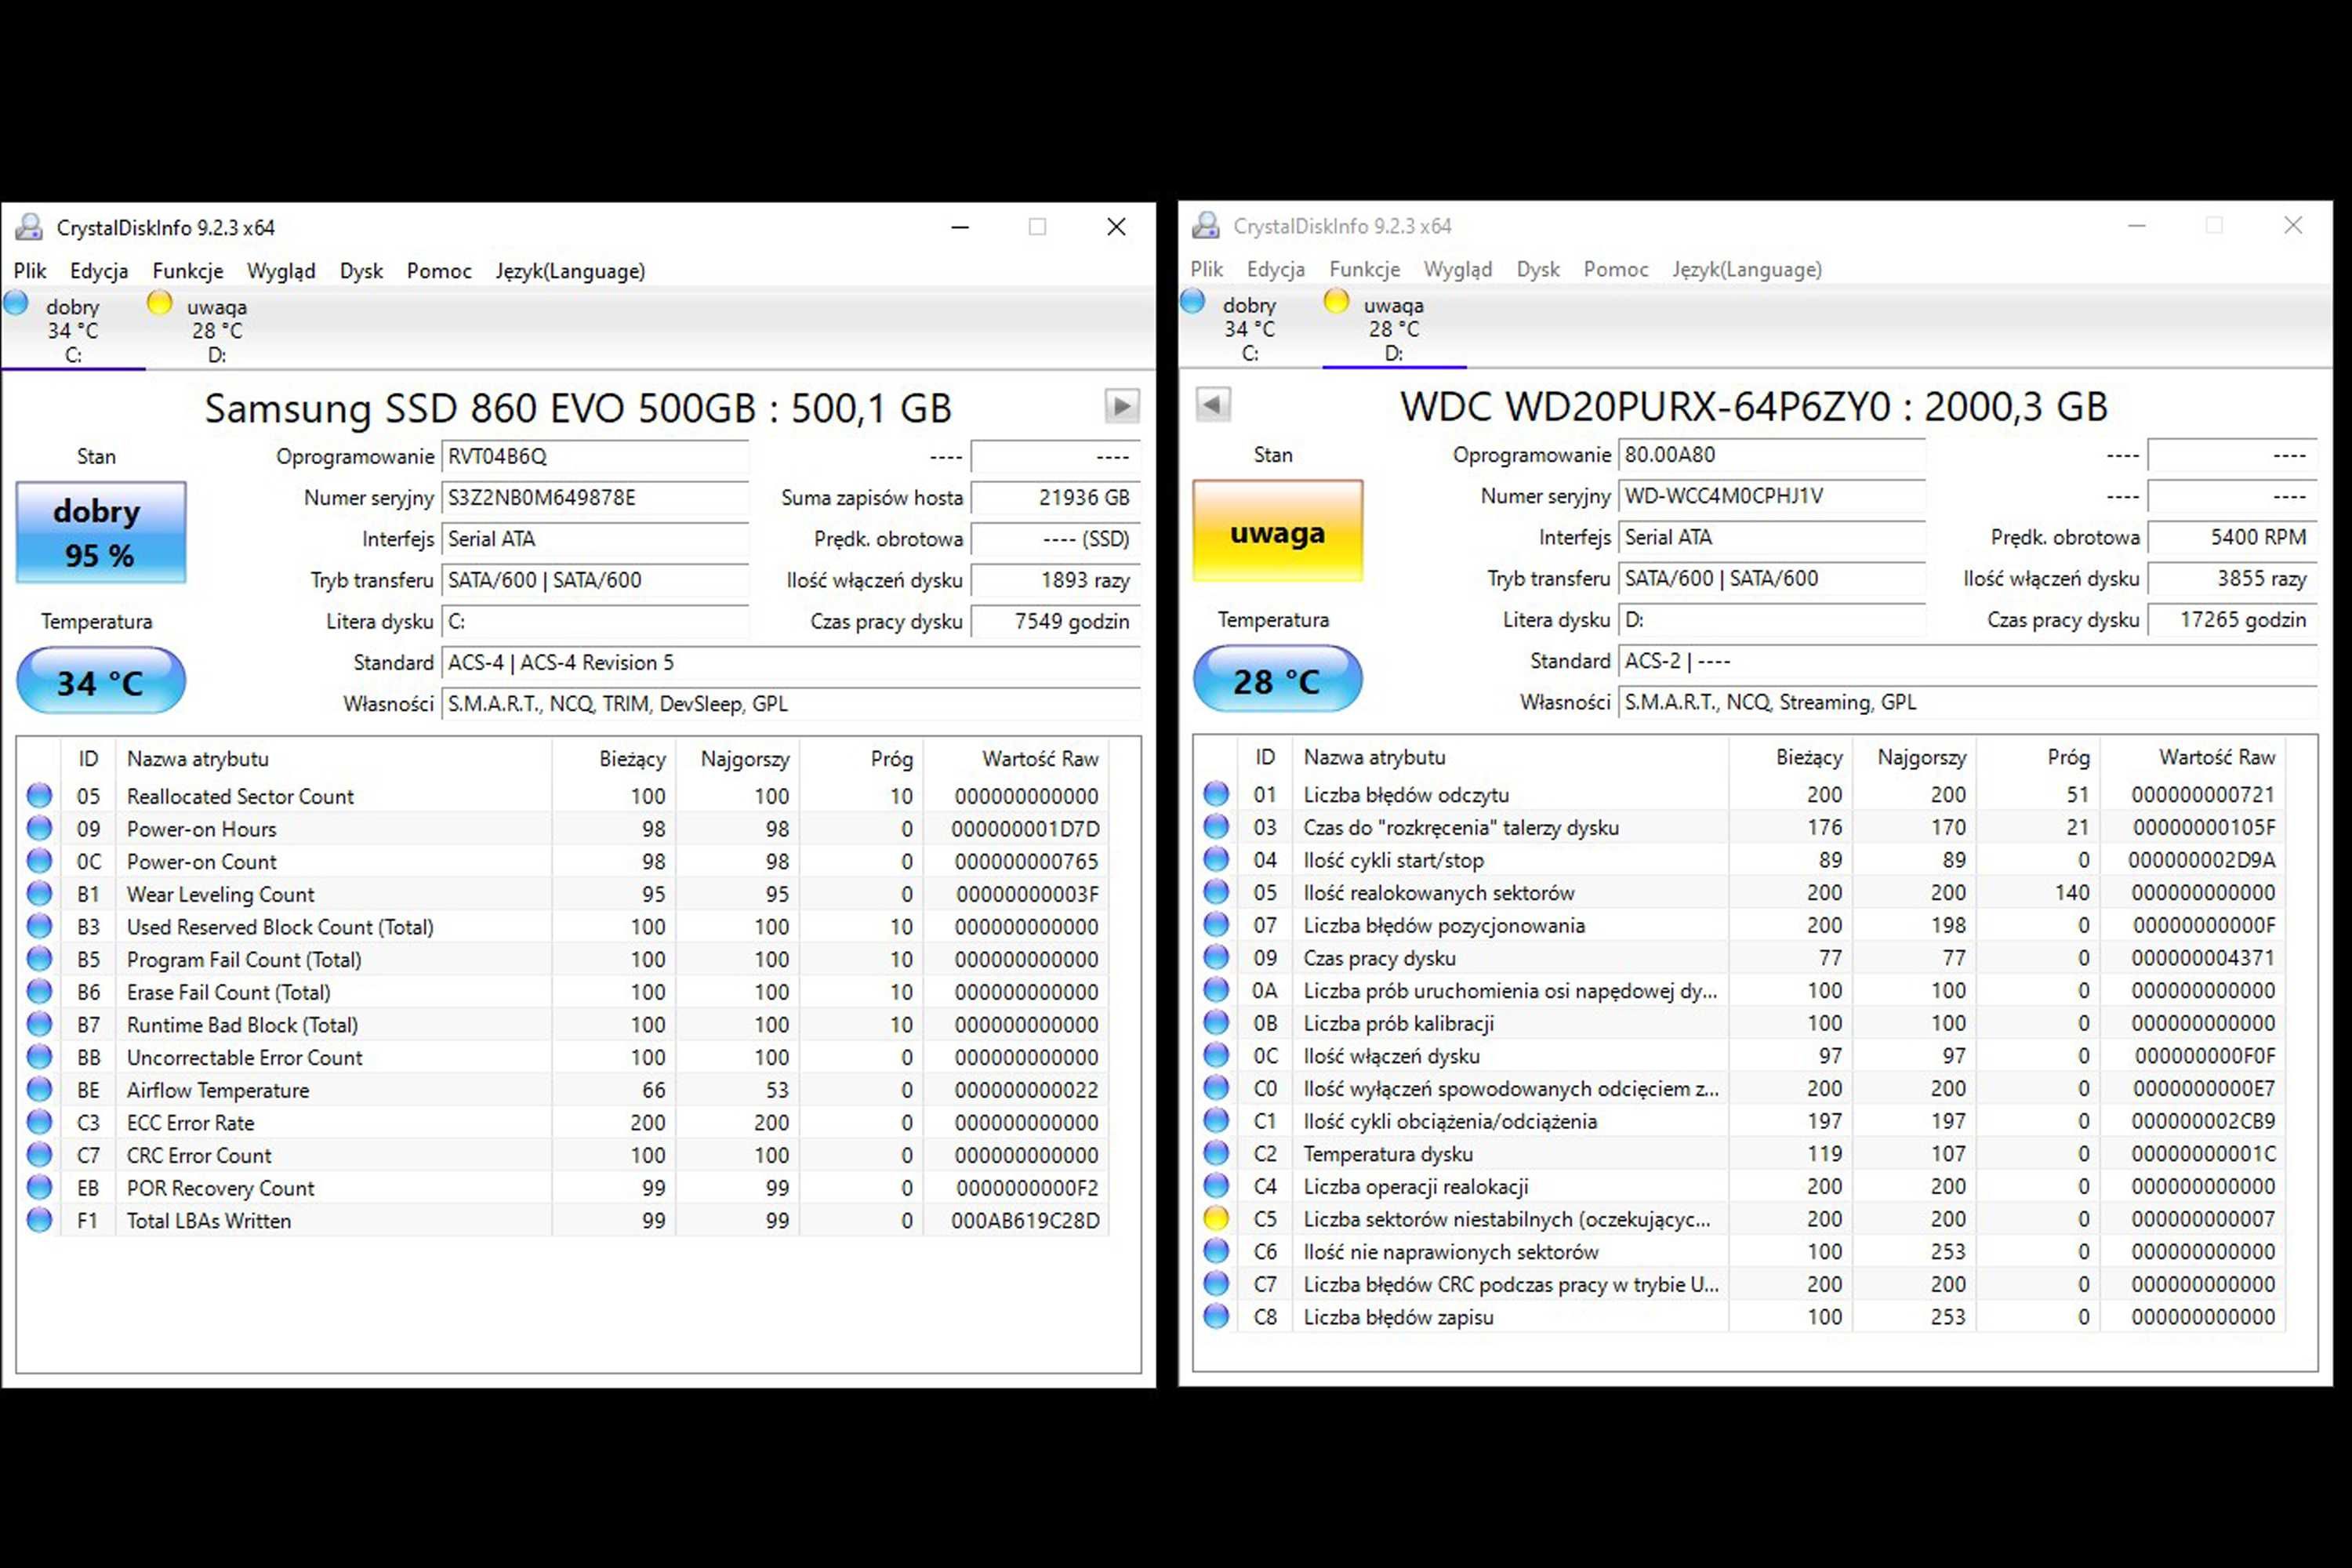Go to previous disk with left arrow button
Viewport: 2352px width, 1568px height.
pyautogui.click(x=1213, y=404)
